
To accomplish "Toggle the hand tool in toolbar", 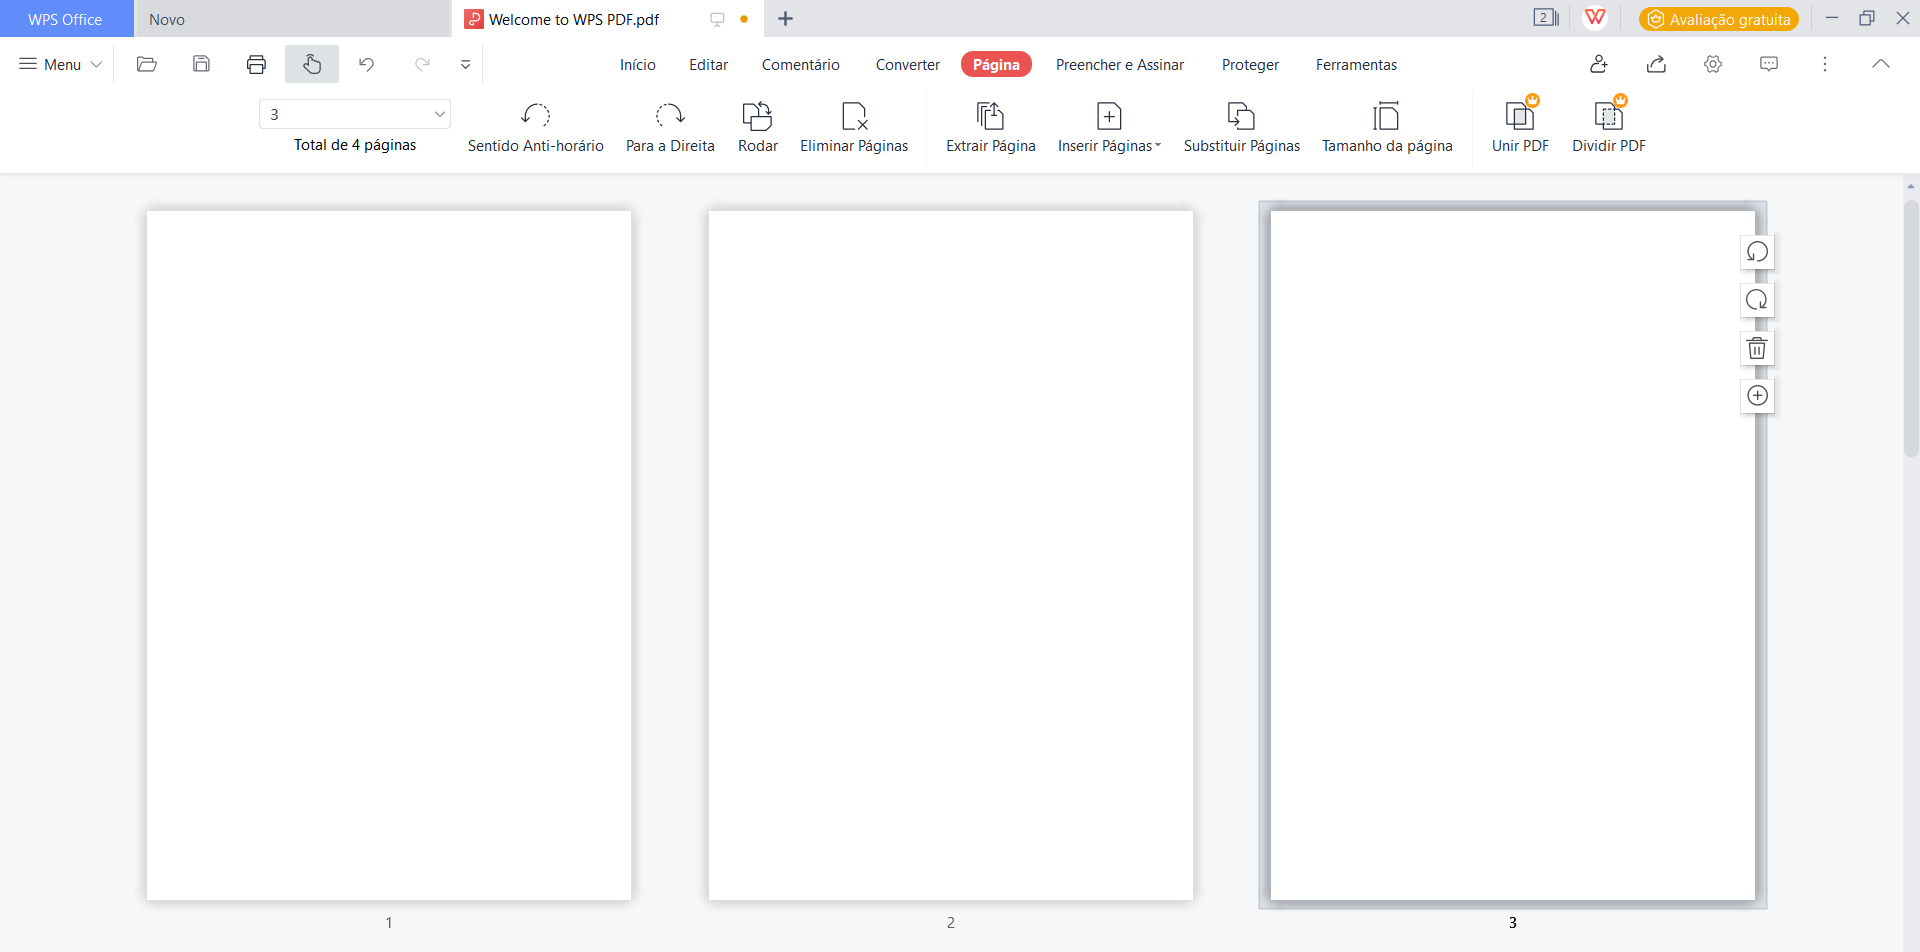I will tap(312, 64).
